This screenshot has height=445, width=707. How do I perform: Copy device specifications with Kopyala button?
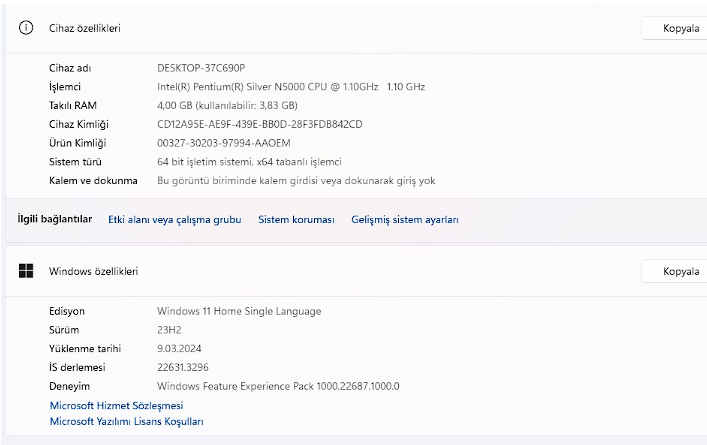(675, 28)
